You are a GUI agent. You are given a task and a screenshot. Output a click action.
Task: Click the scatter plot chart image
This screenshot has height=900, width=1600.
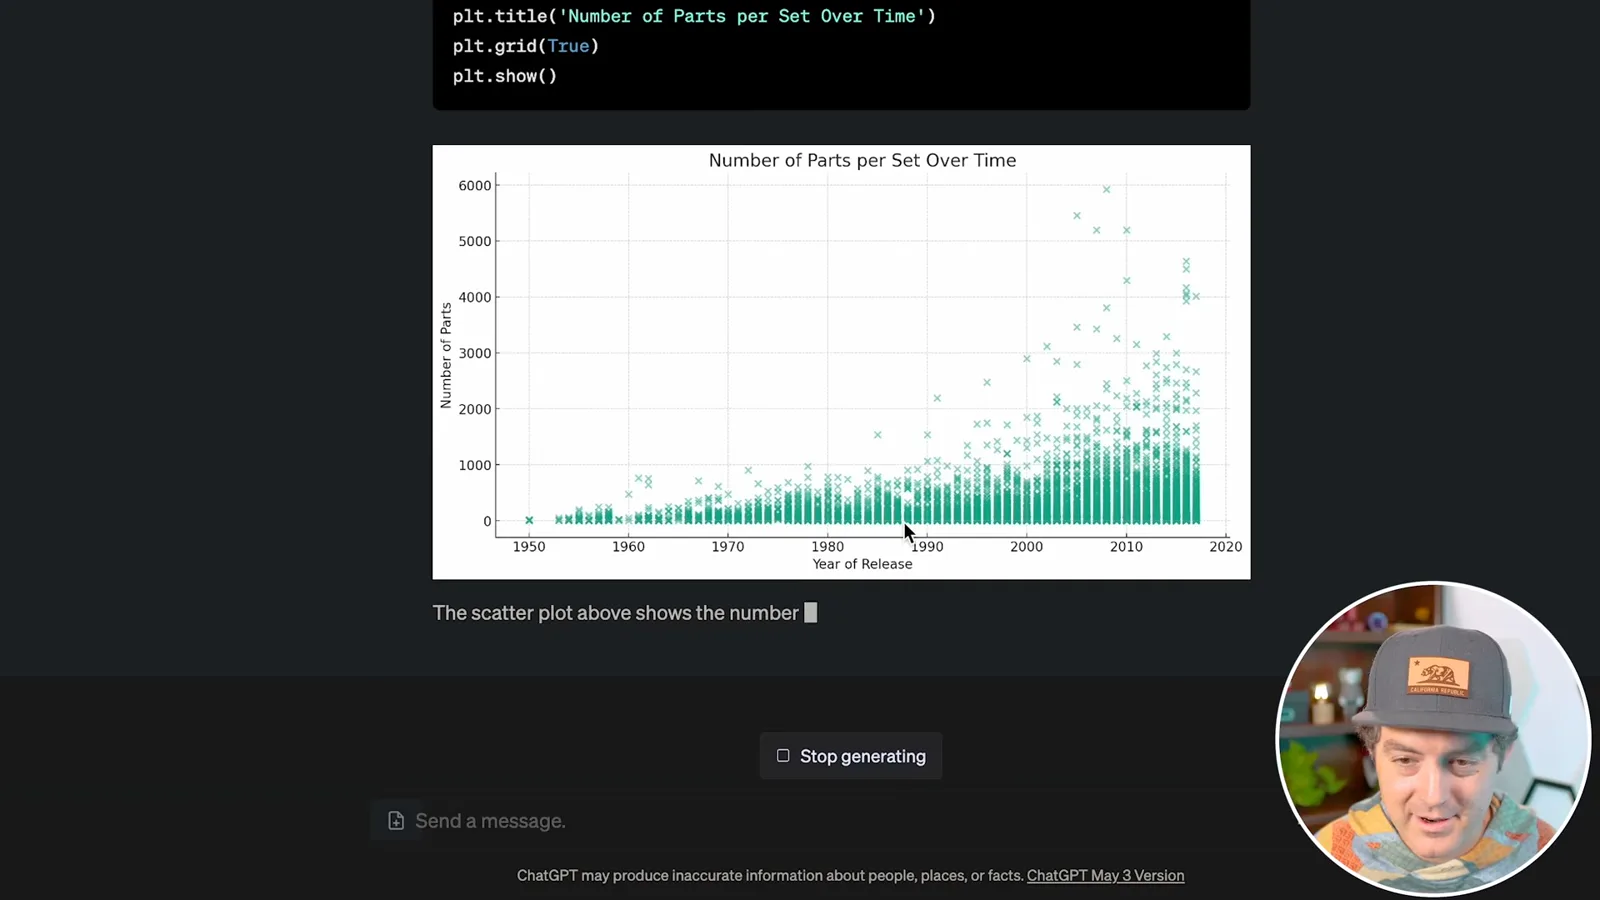coord(841,362)
